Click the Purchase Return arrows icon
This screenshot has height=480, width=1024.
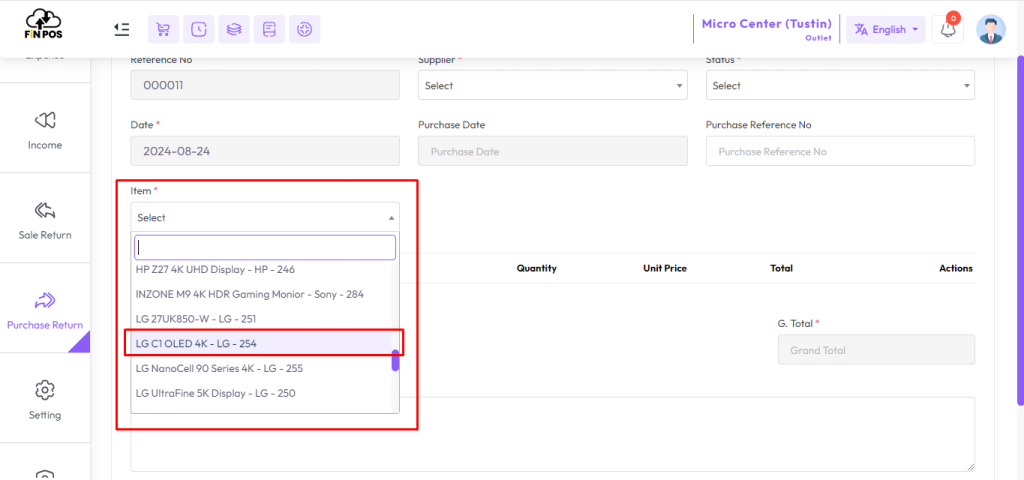point(45,300)
